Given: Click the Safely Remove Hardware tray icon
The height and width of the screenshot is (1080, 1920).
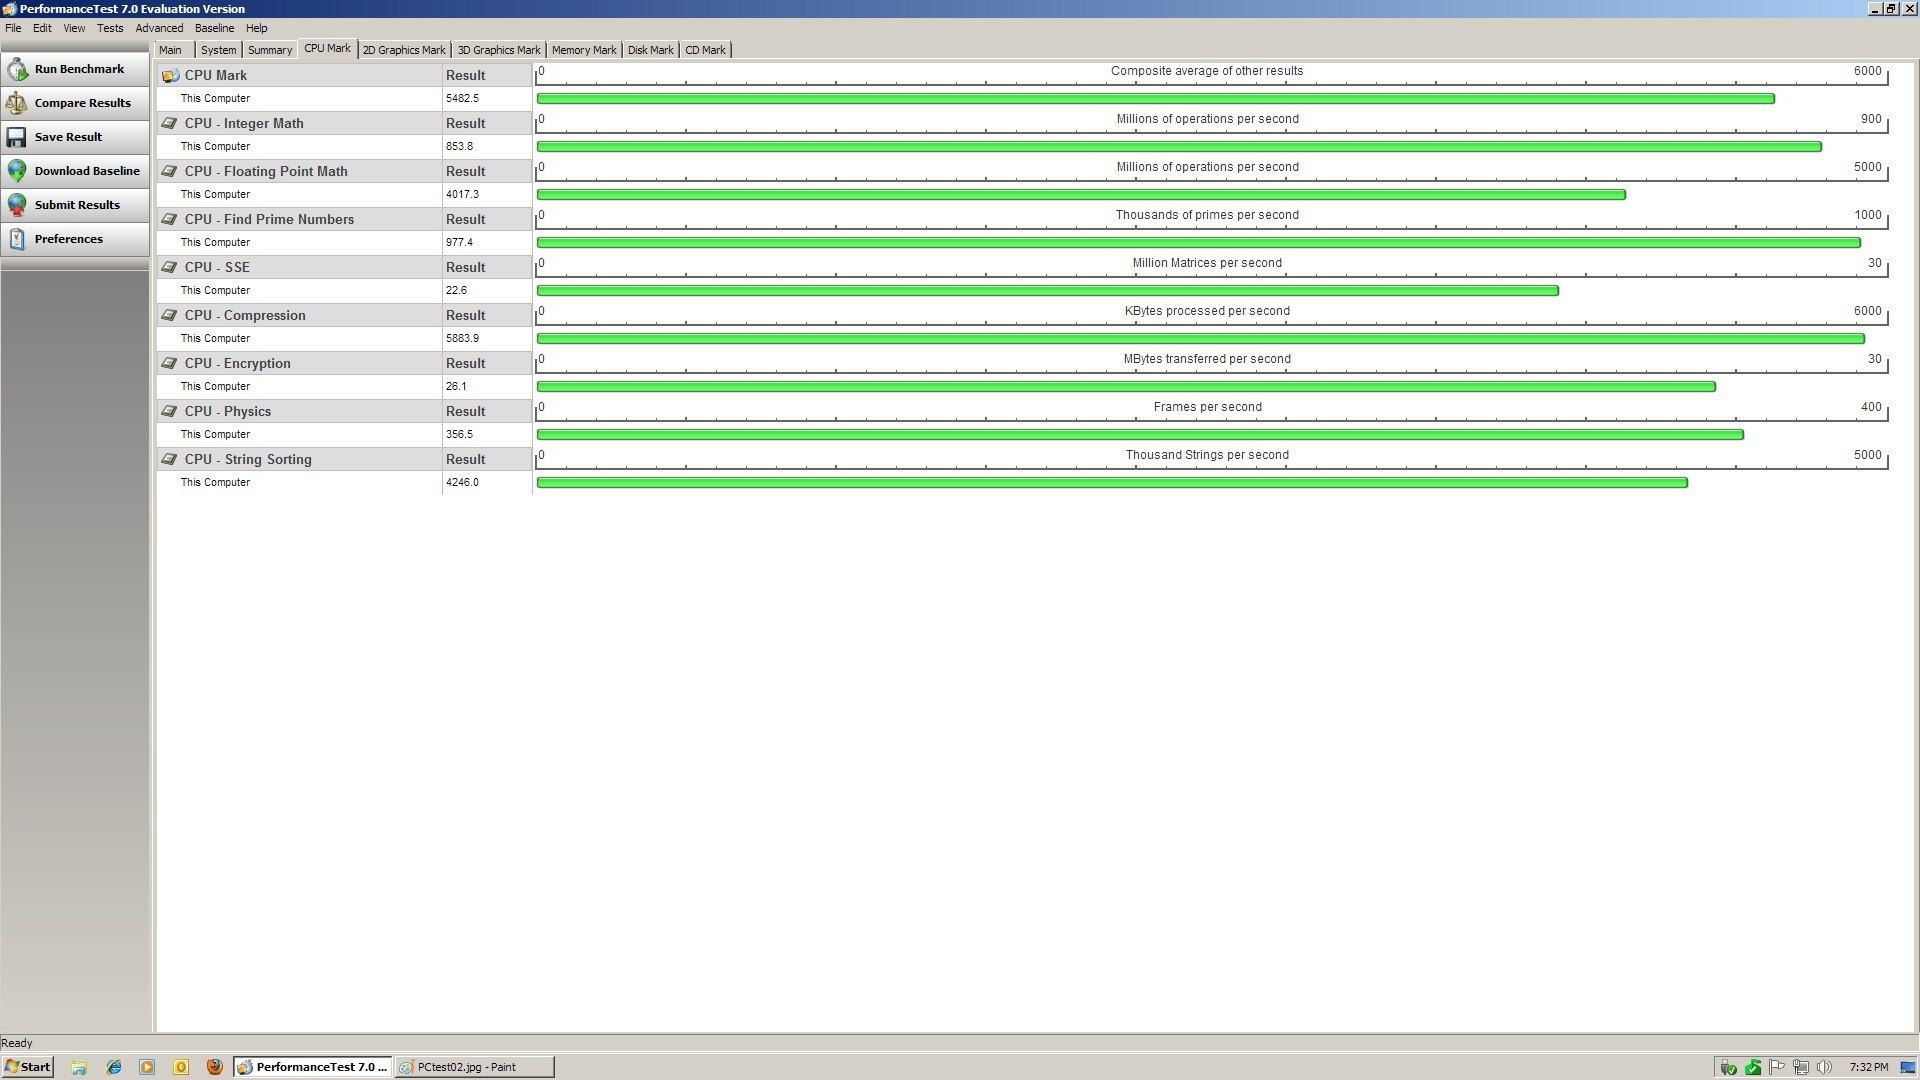Looking at the screenshot, I should [x=1728, y=1067].
